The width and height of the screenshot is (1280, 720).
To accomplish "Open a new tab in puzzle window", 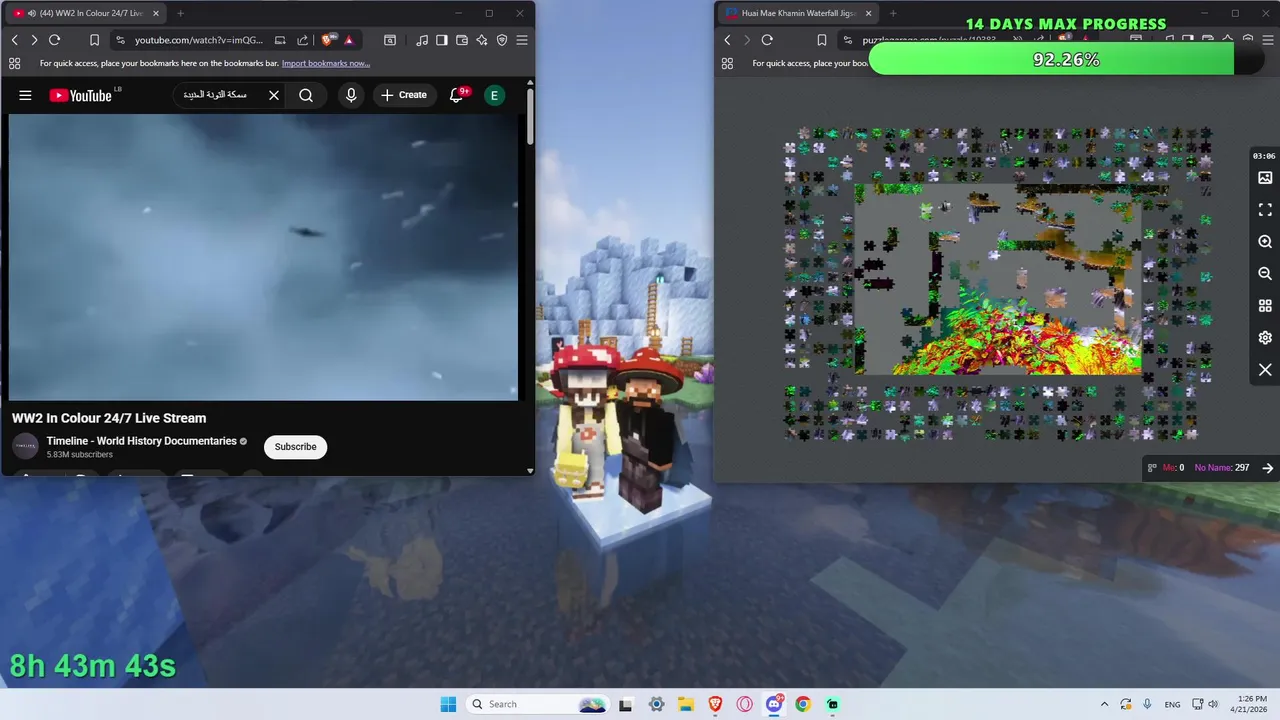I will pyautogui.click(x=893, y=13).
